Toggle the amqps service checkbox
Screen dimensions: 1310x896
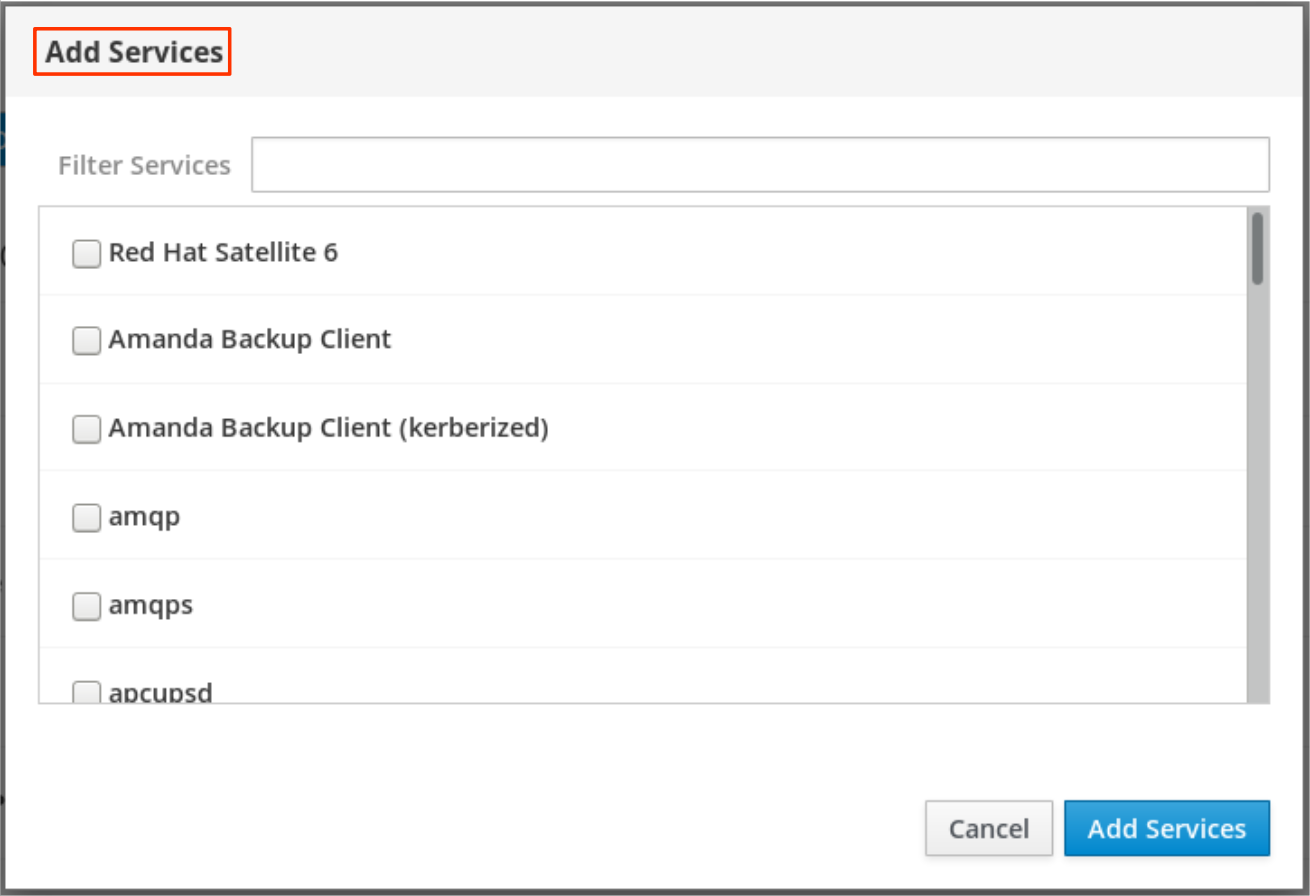87,606
